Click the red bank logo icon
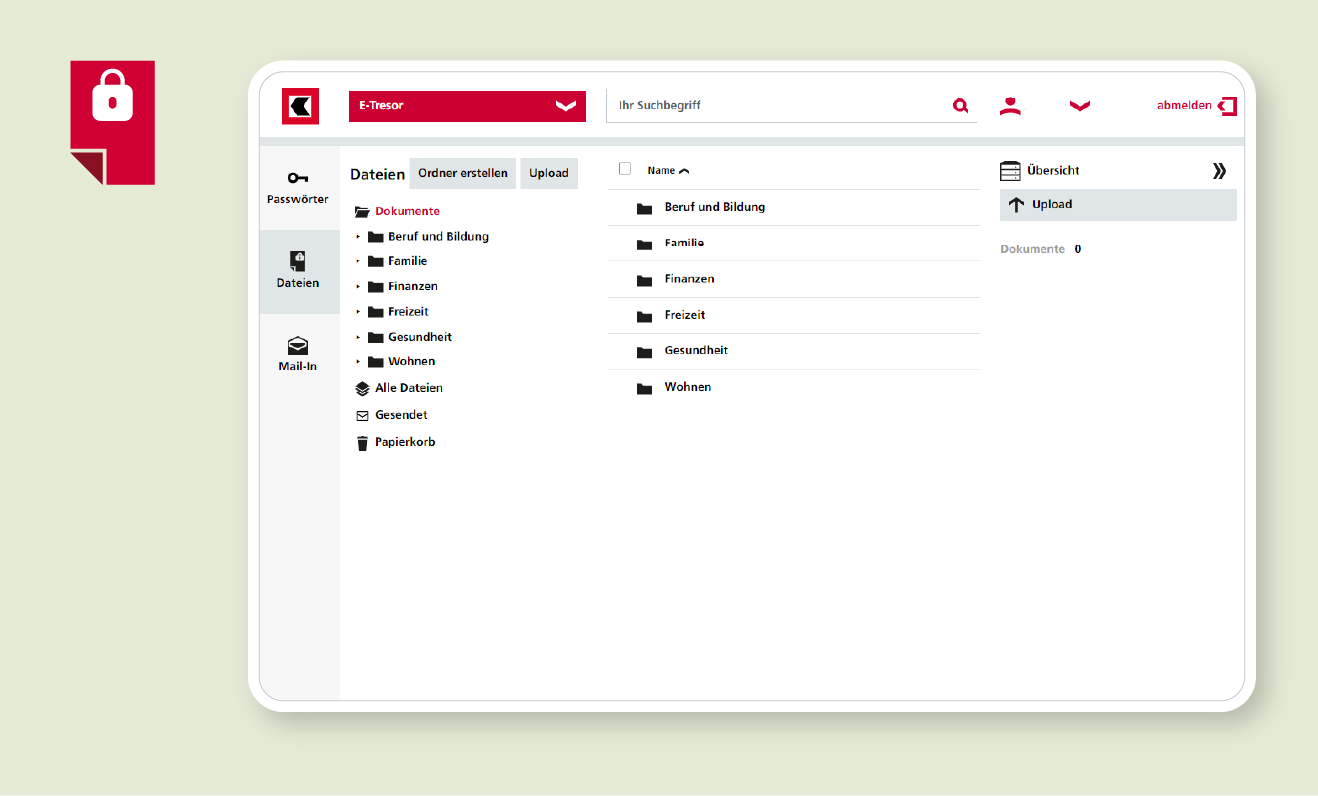Screen dimensions: 1318x796 [300, 106]
